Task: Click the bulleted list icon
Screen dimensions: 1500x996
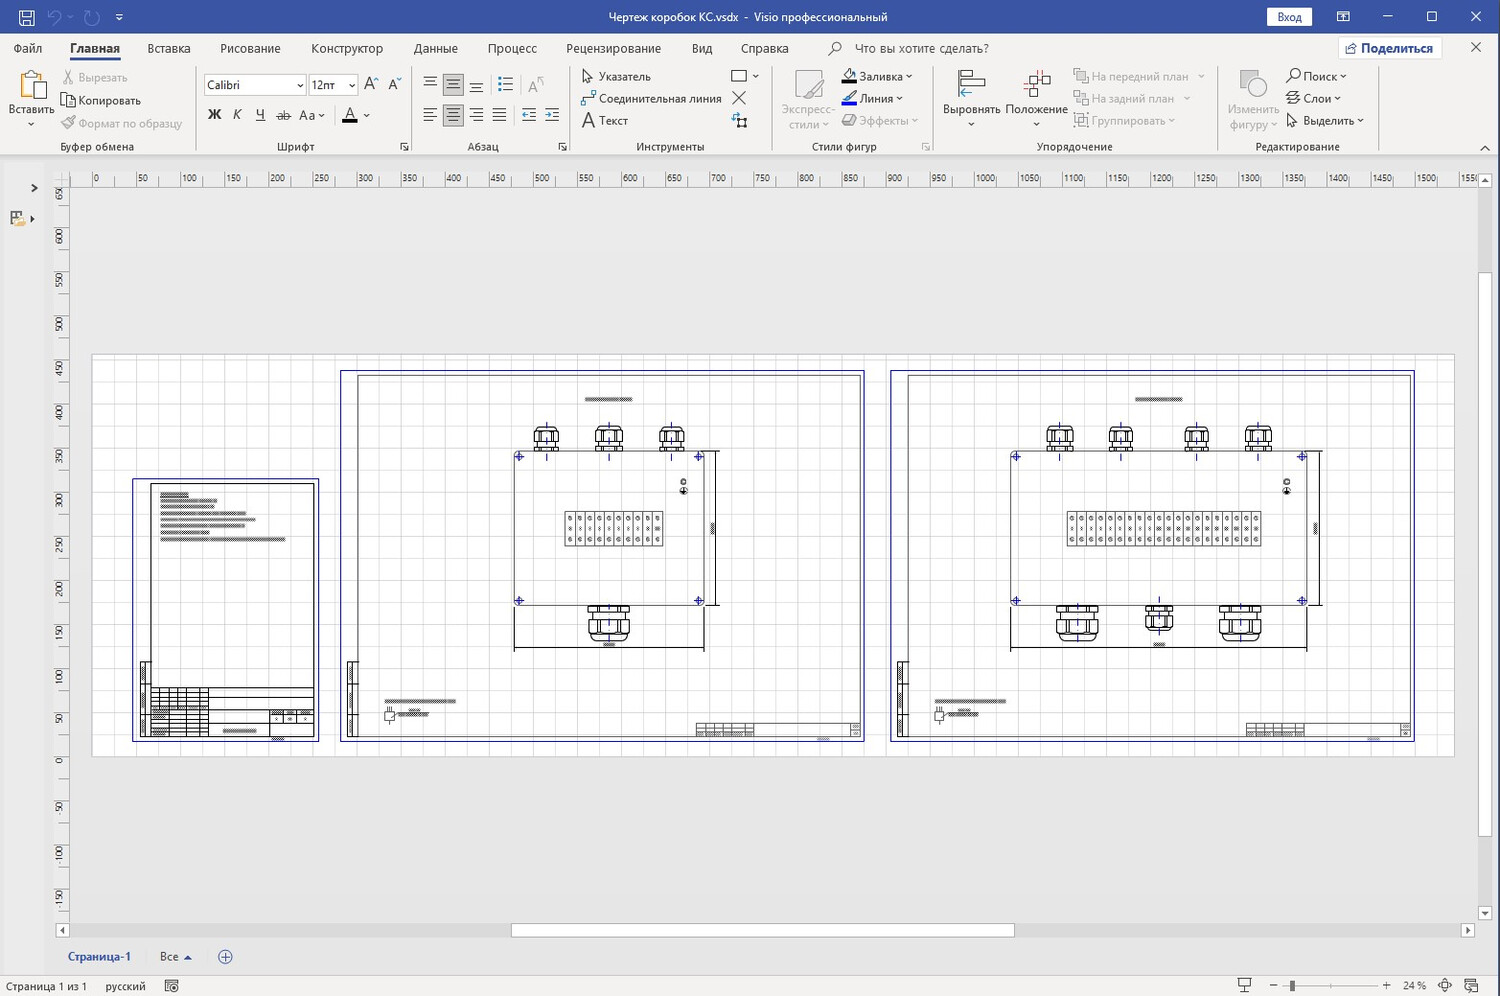Action: point(506,85)
